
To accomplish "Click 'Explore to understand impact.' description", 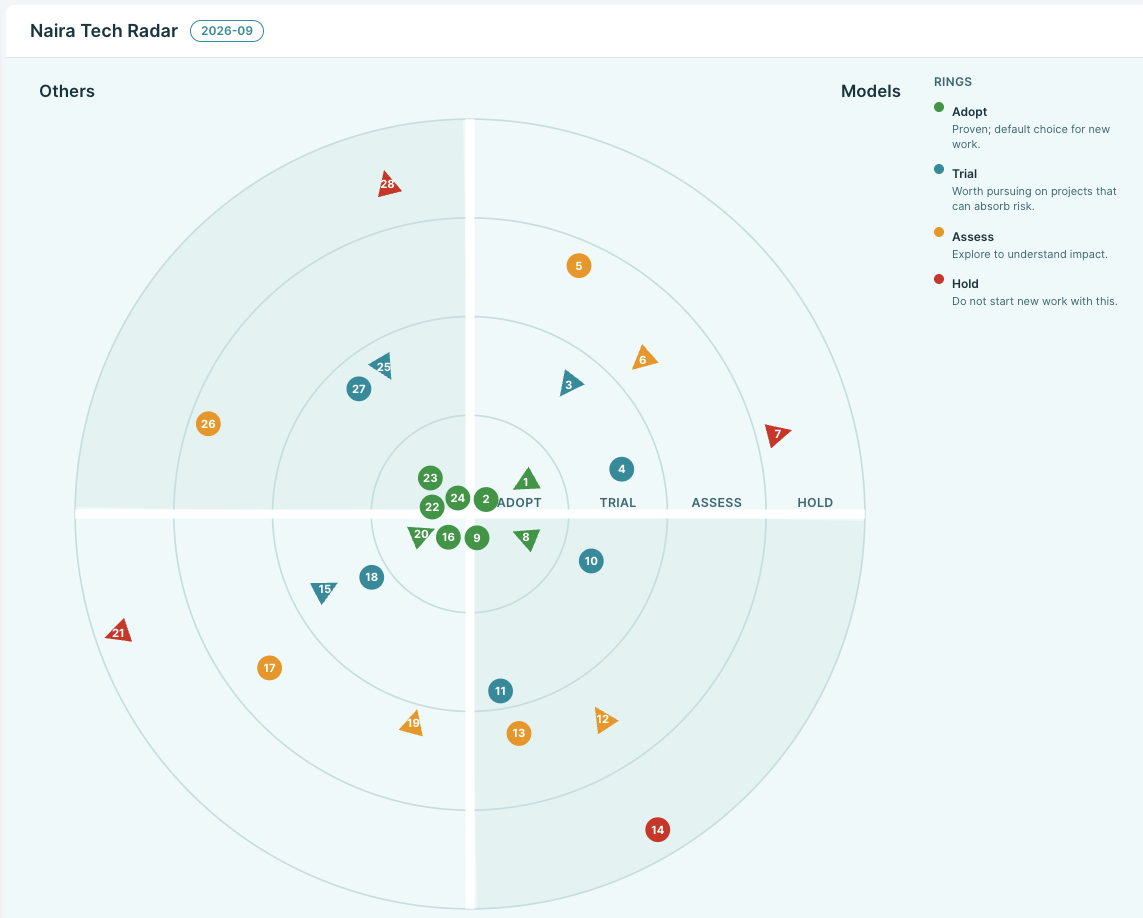I will (1030, 254).
